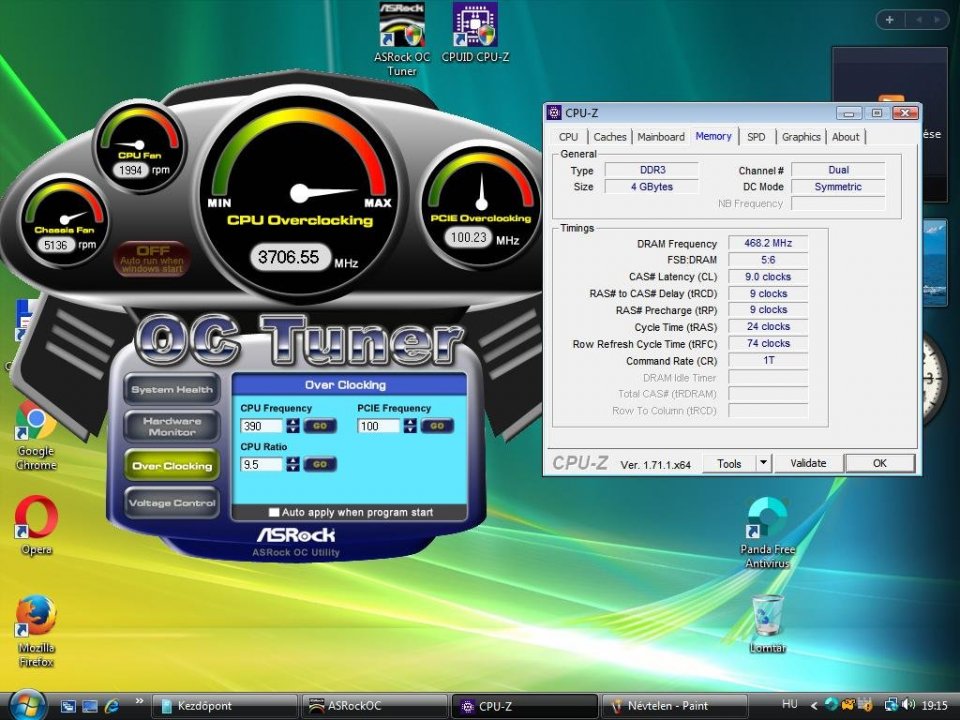Image resolution: width=960 pixels, height=720 pixels.
Task: Click the sidebar gadget add plus button
Action: click(x=890, y=20)
